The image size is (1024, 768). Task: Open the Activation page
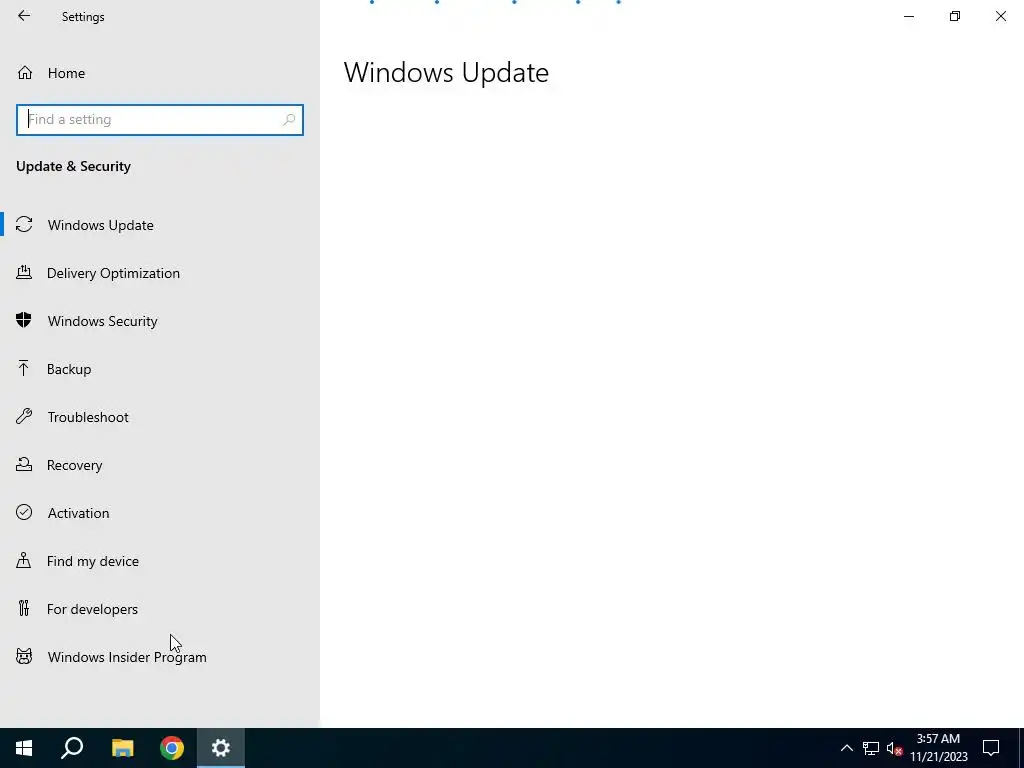click(160, 513)
